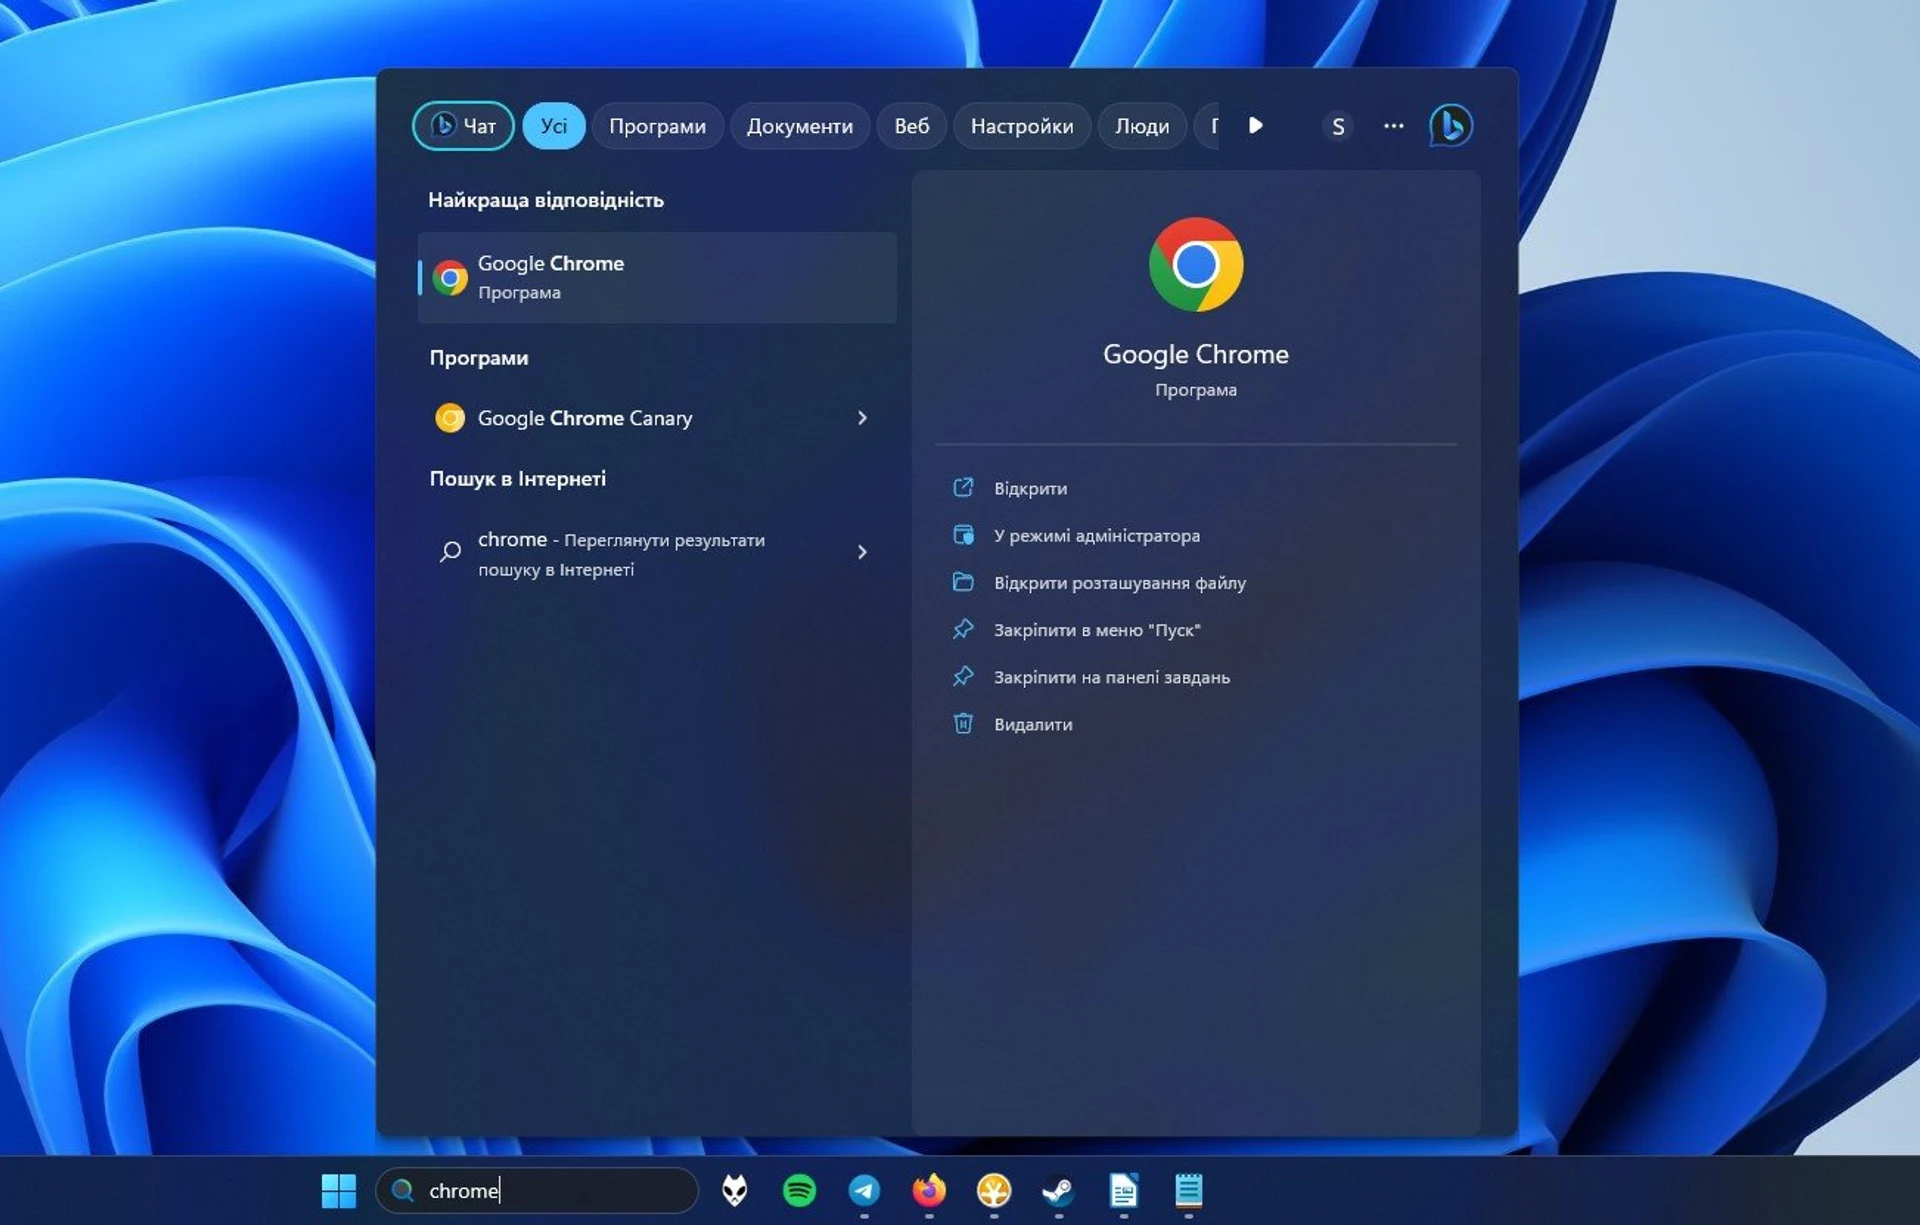Launch Bing from the top-right icon
The width and height of the screenshot is (1920, 1225).
click(1450, 126)
